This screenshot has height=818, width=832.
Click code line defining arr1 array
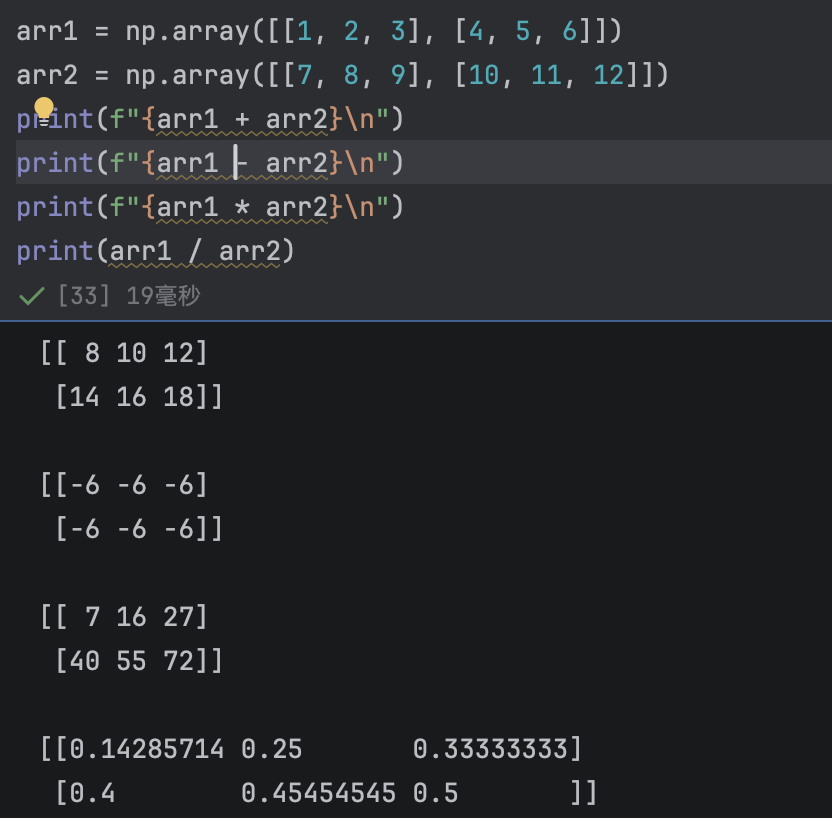[x=319, y=31]
